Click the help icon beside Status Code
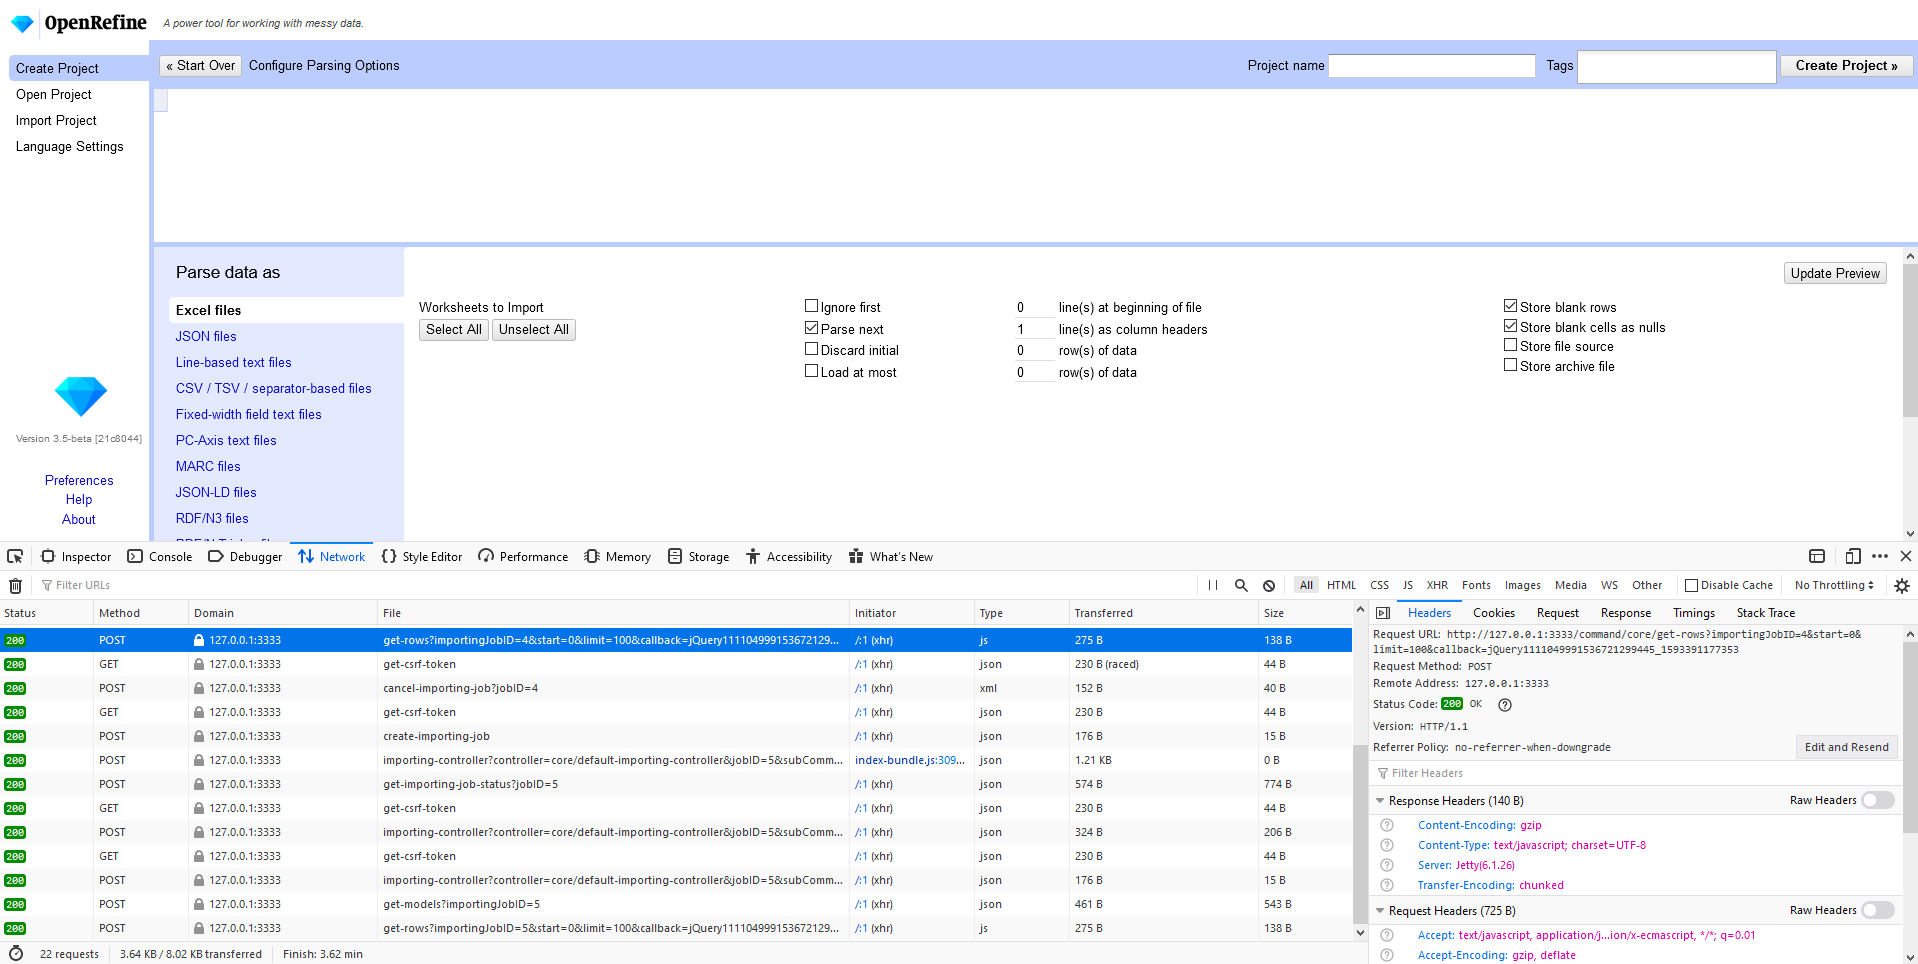The width and height of the screenshot is (1918, 964). pyautogui.click(x=1505, y=704)
